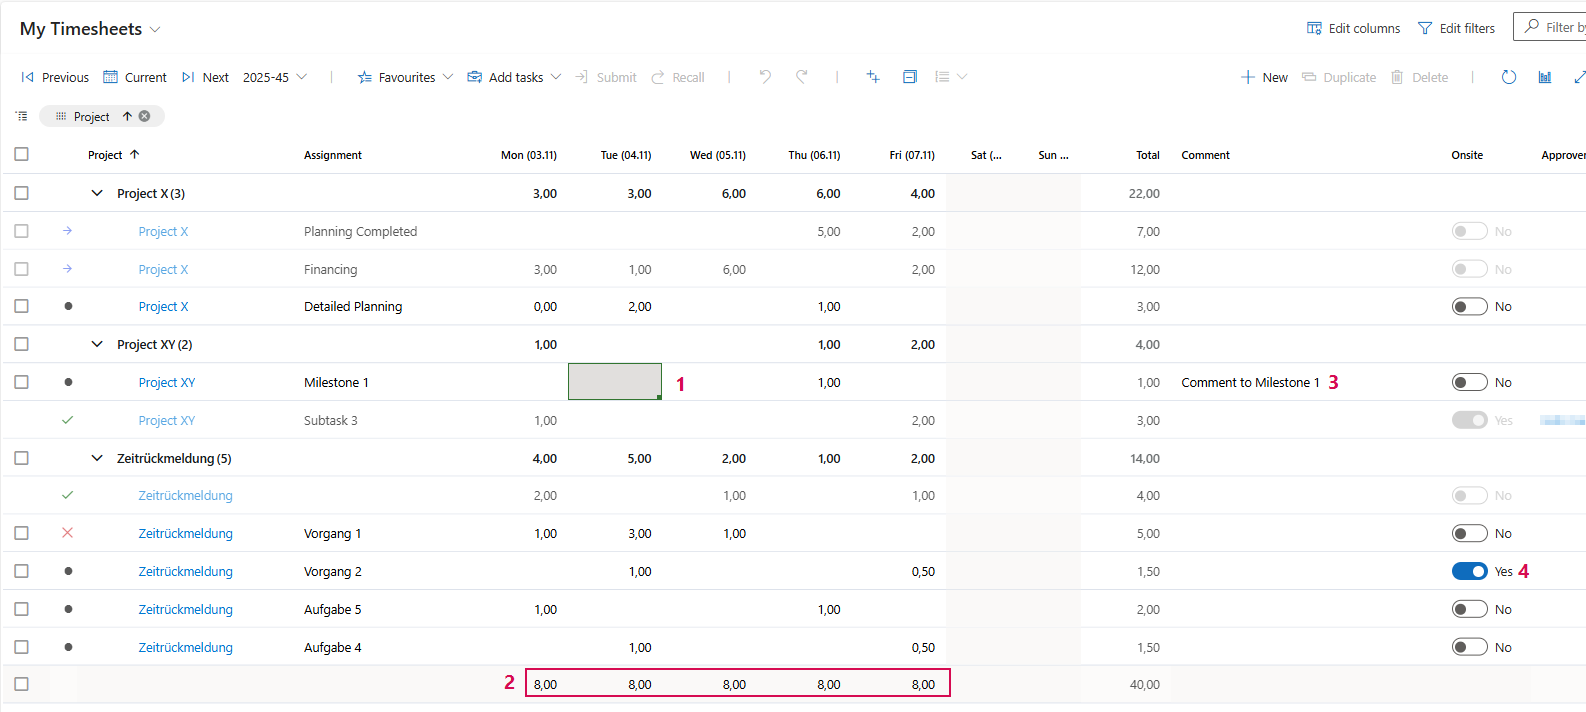This screenshot has width=1586, height=712.
Task: Click the New button
Action: click(x=1264, y=77)
